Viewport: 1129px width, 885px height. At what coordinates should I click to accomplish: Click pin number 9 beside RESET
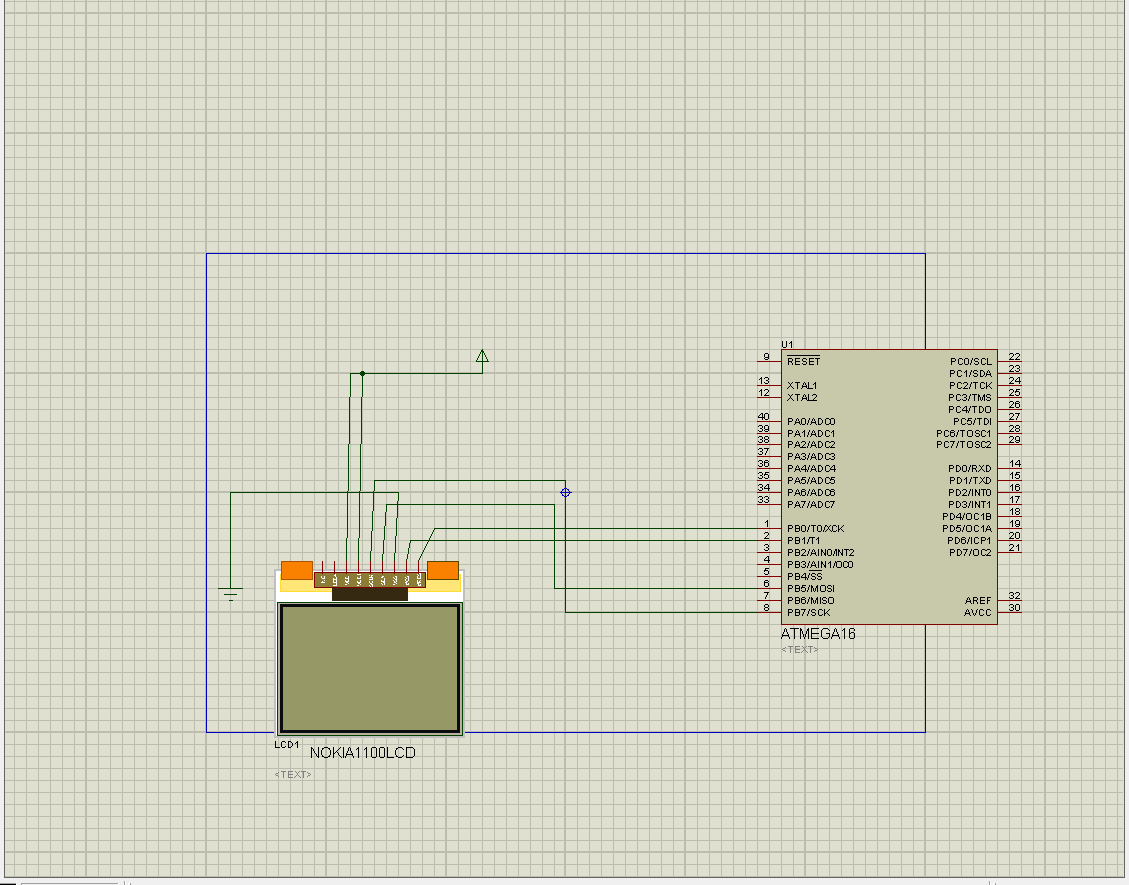pos(767,356)
